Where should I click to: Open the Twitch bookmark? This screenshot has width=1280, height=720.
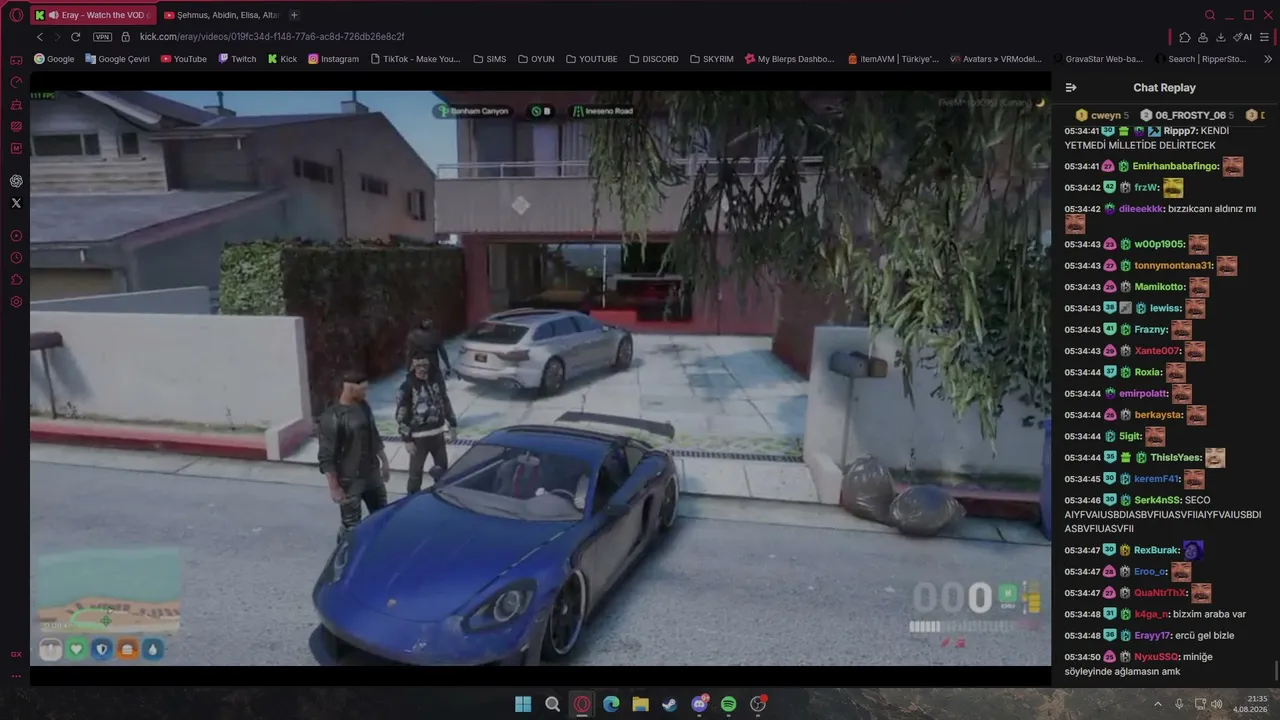coord(237,59)
